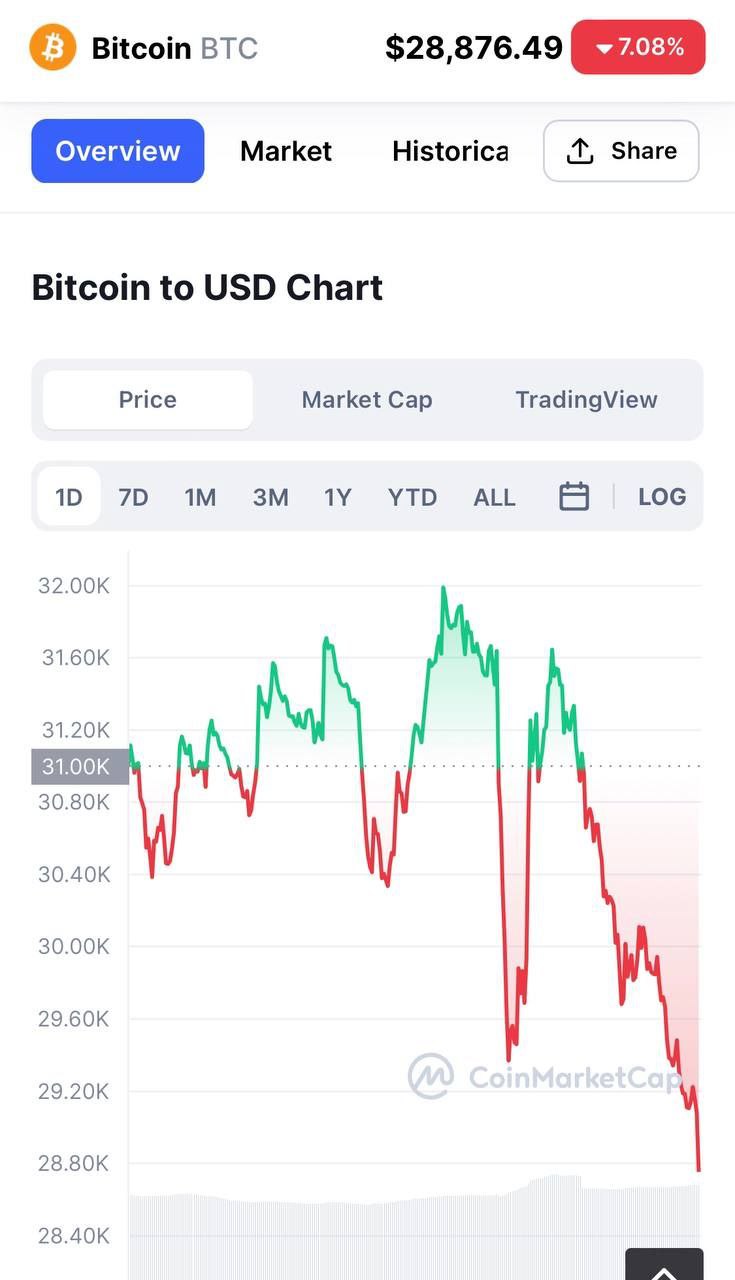Switch chart to Market Cap view
735x1280 pixels.
coord(367,400)
